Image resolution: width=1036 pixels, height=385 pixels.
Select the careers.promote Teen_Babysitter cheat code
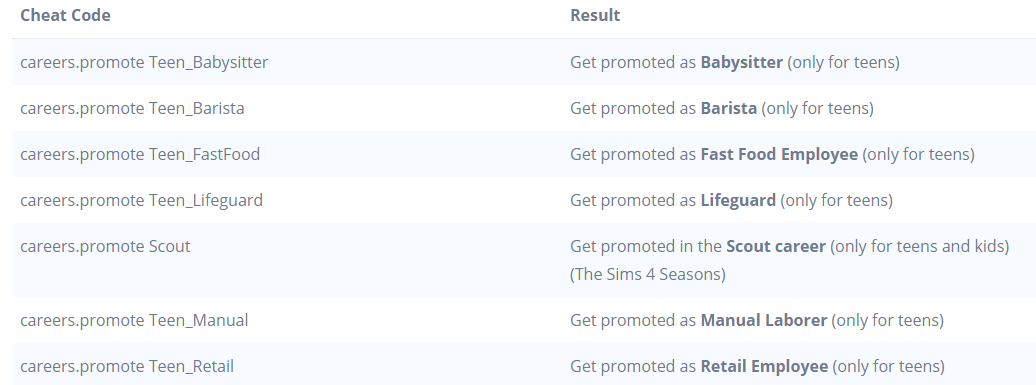tap(144, 62)
